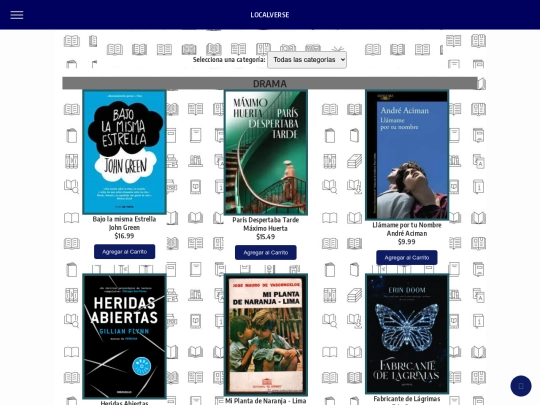540x405 pixels.
Task: Click the price $15.49
Action: [x=266, y=237]
